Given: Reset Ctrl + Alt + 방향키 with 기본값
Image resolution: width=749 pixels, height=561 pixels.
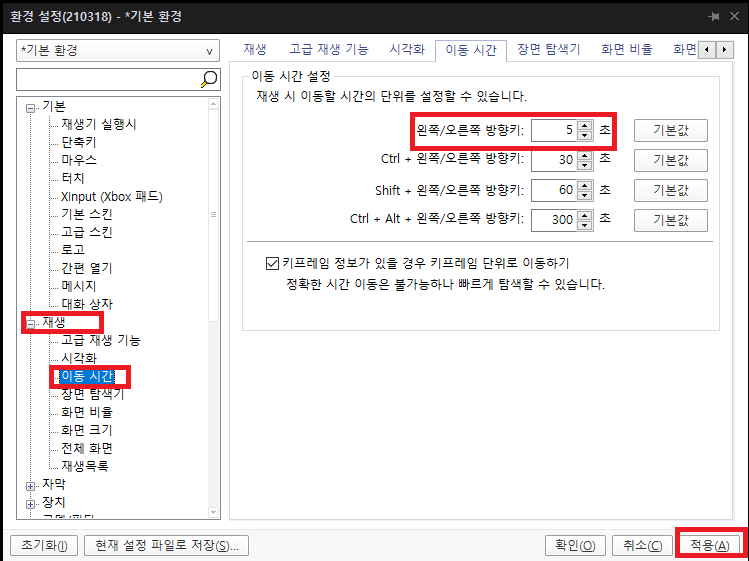Looking at the screenshot, I should (671, 220).
